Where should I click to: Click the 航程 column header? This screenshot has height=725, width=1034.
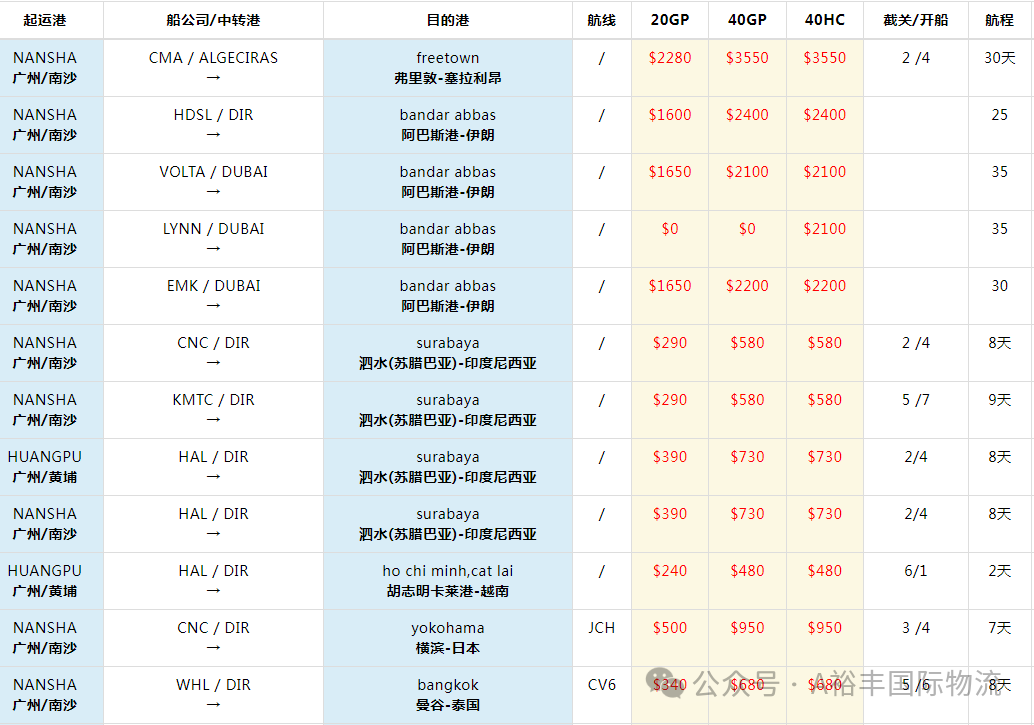[x=1000, y=20]
